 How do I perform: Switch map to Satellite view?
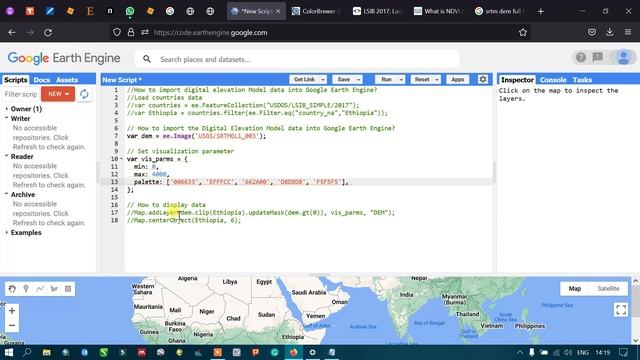point(608,289)
